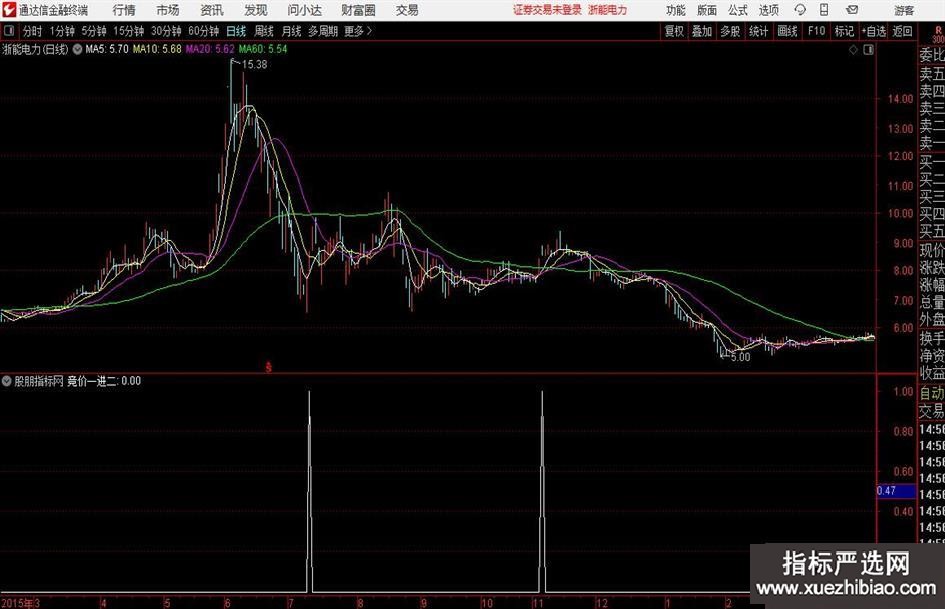945x609 pixels.
Task: Switch to the 周线 weekly tab
Action: [264, 31]
